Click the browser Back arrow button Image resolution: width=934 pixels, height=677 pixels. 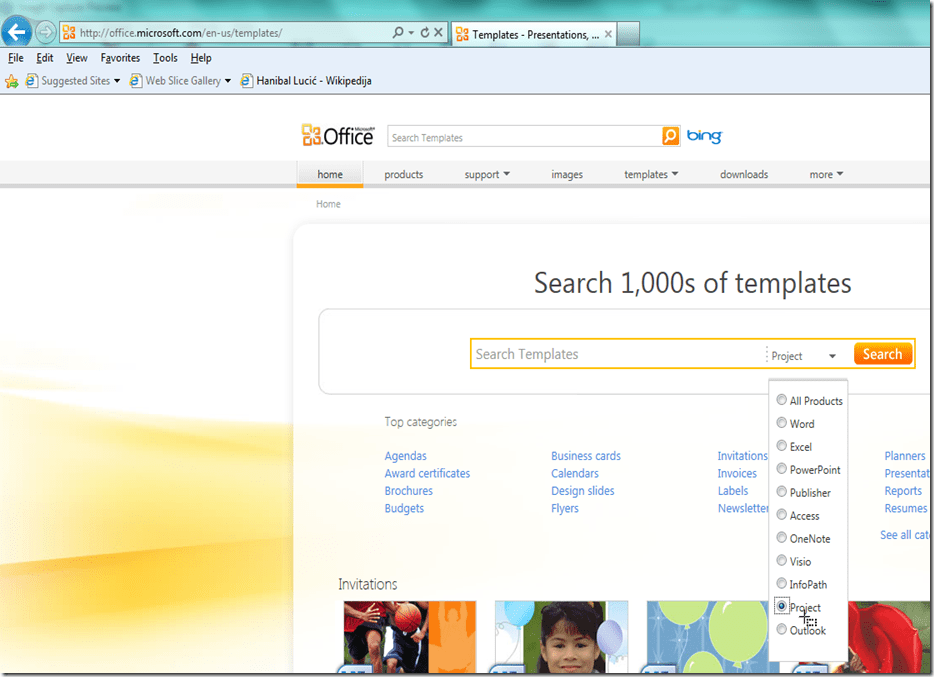pos(17,32)
